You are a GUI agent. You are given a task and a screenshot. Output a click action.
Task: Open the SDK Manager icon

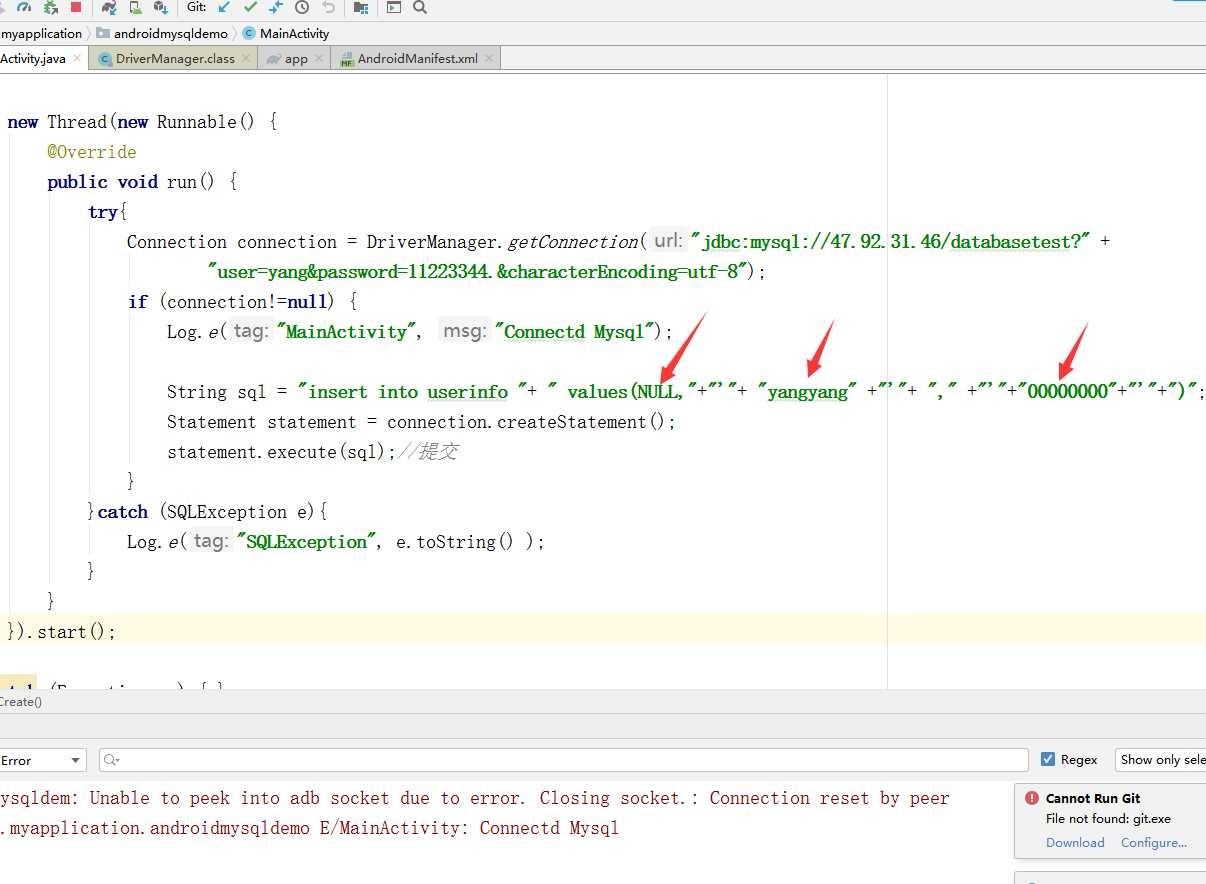coord(160,7)
